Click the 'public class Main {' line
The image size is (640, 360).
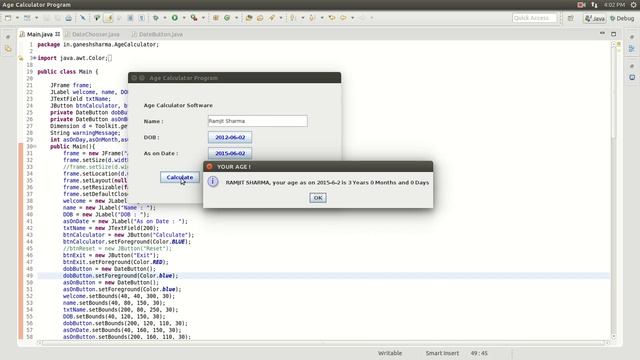pos(68,71)
